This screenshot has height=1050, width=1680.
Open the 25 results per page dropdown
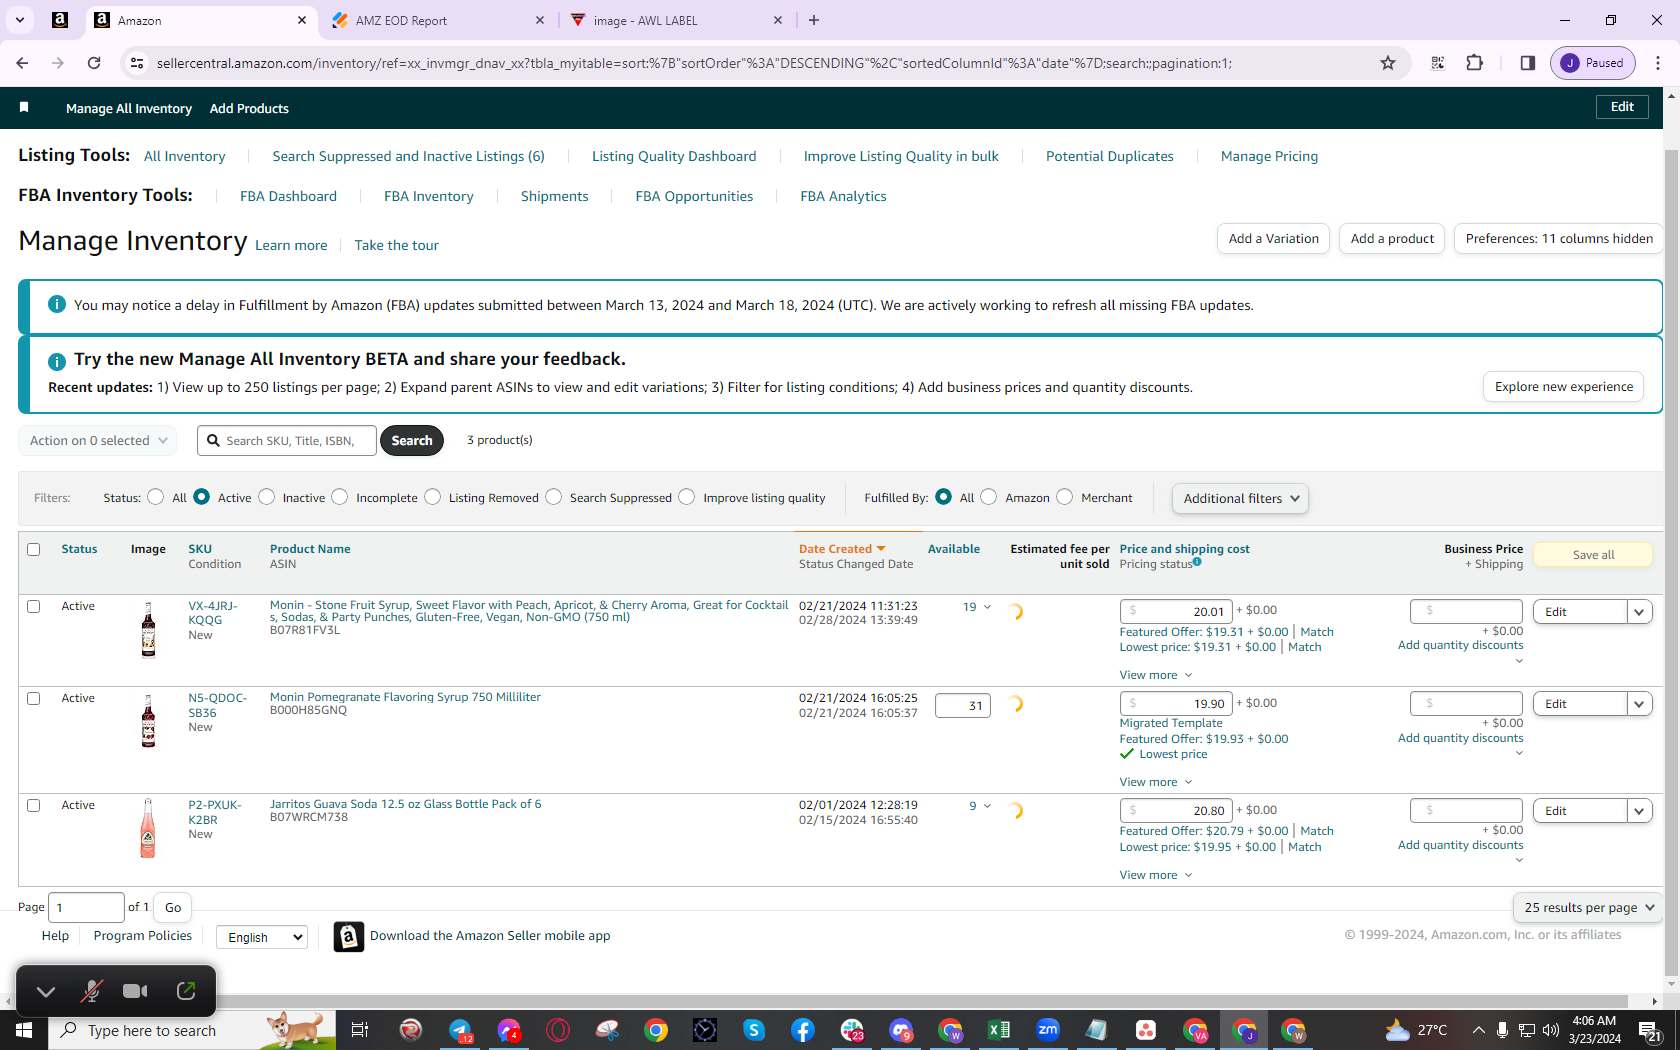(1588, 907)
